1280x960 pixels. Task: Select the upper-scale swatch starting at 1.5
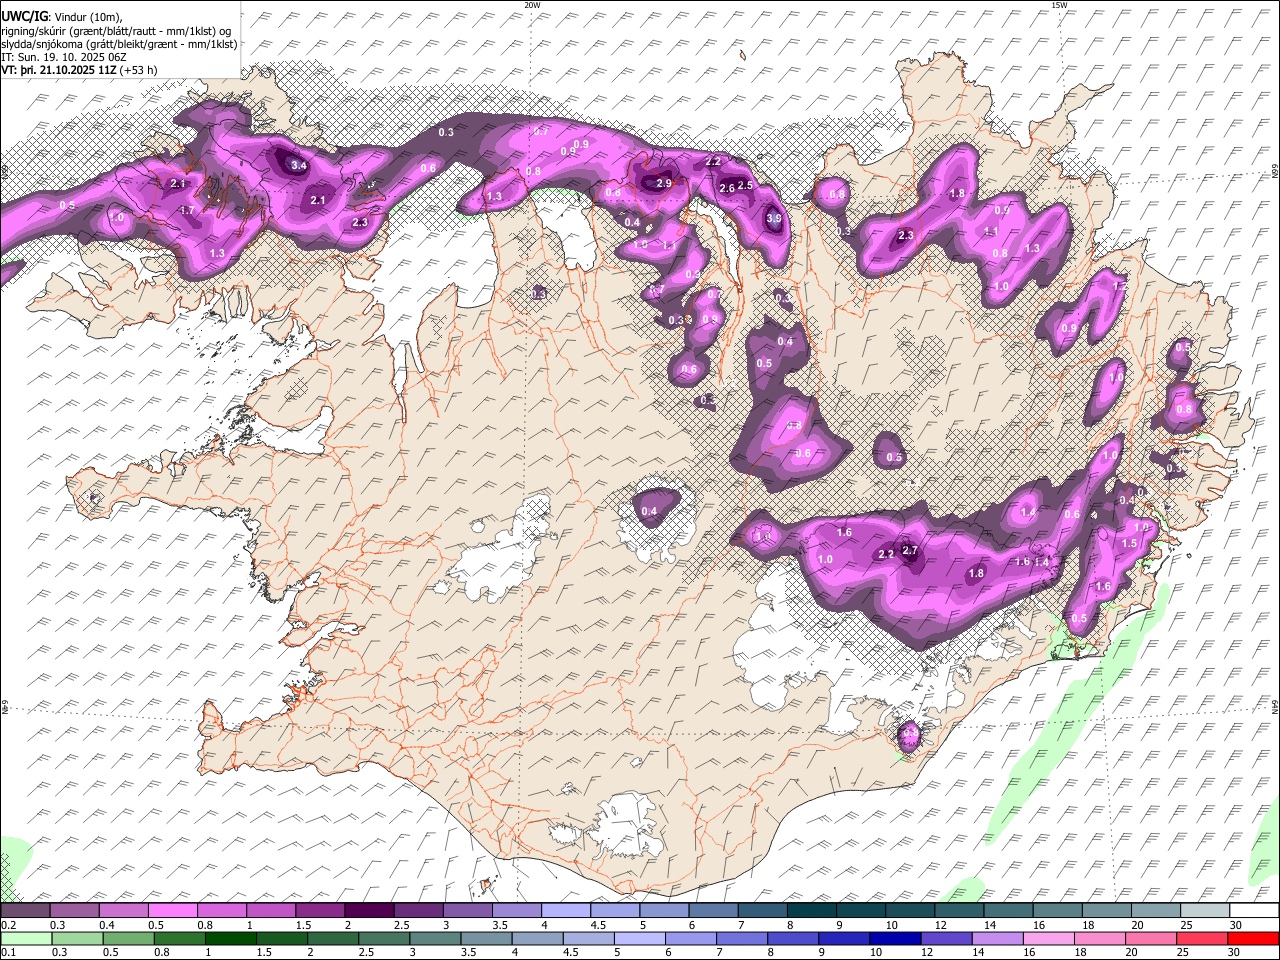point(319,911)
